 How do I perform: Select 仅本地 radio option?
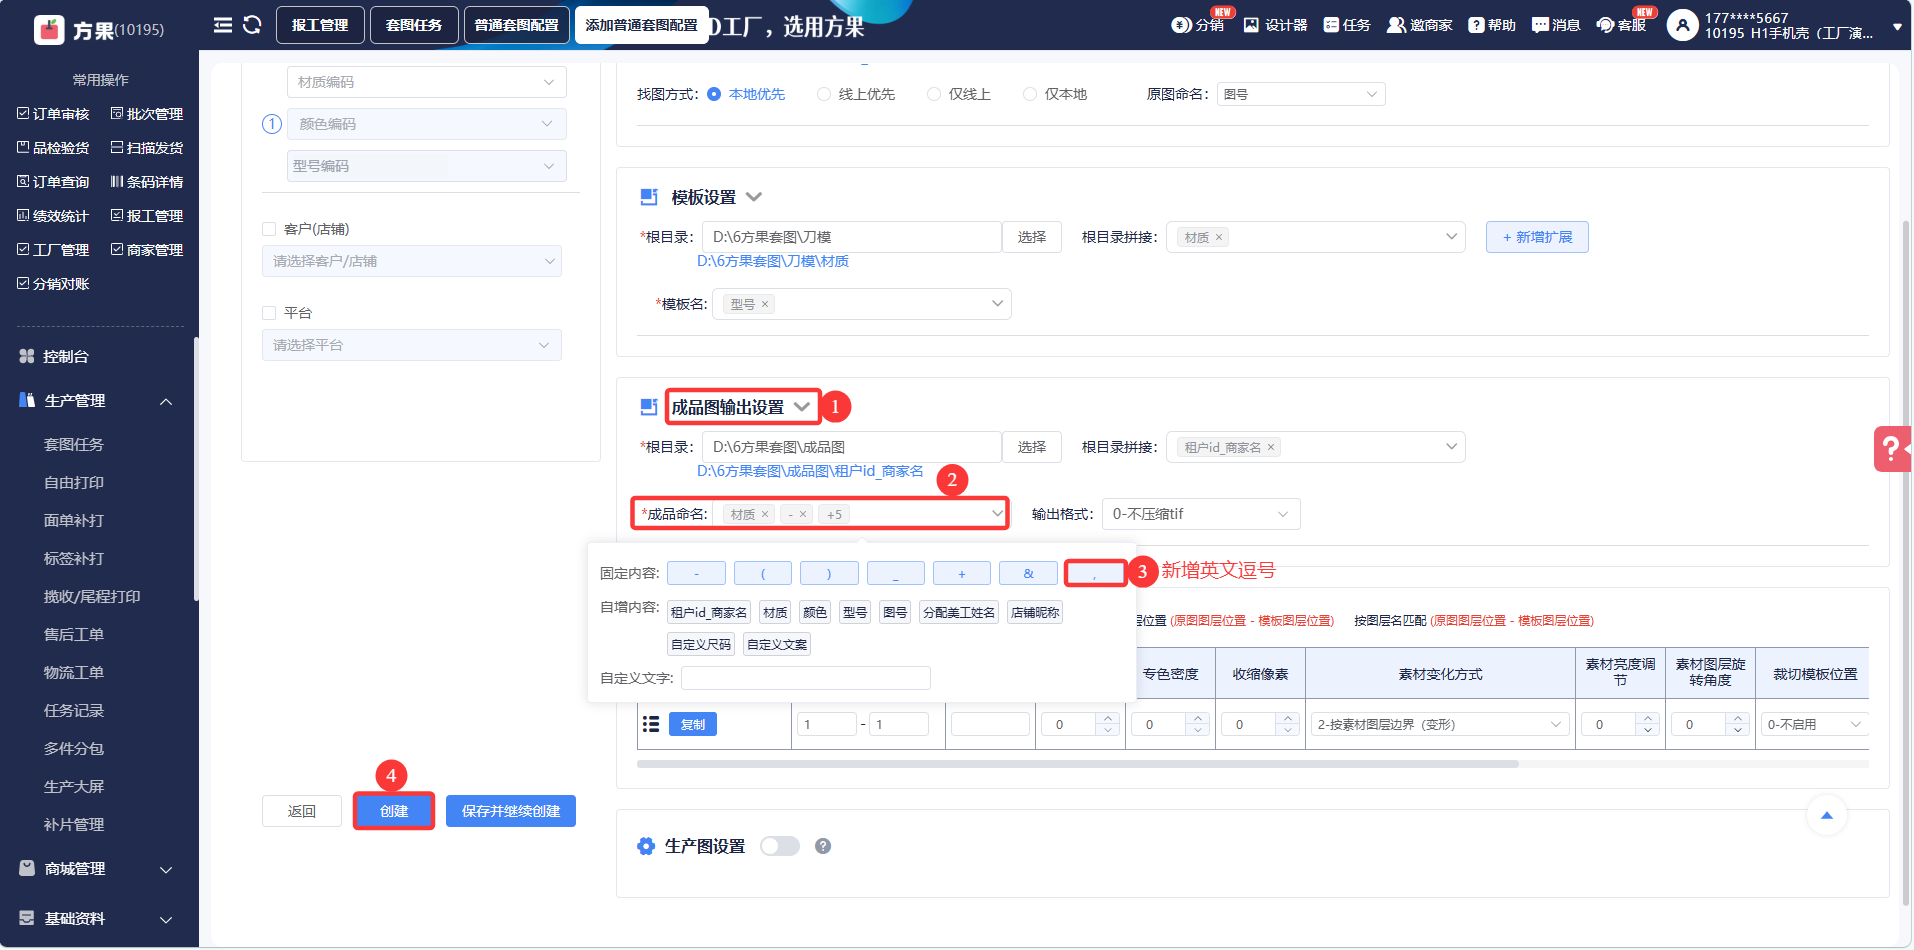(x=1030, y=94)
